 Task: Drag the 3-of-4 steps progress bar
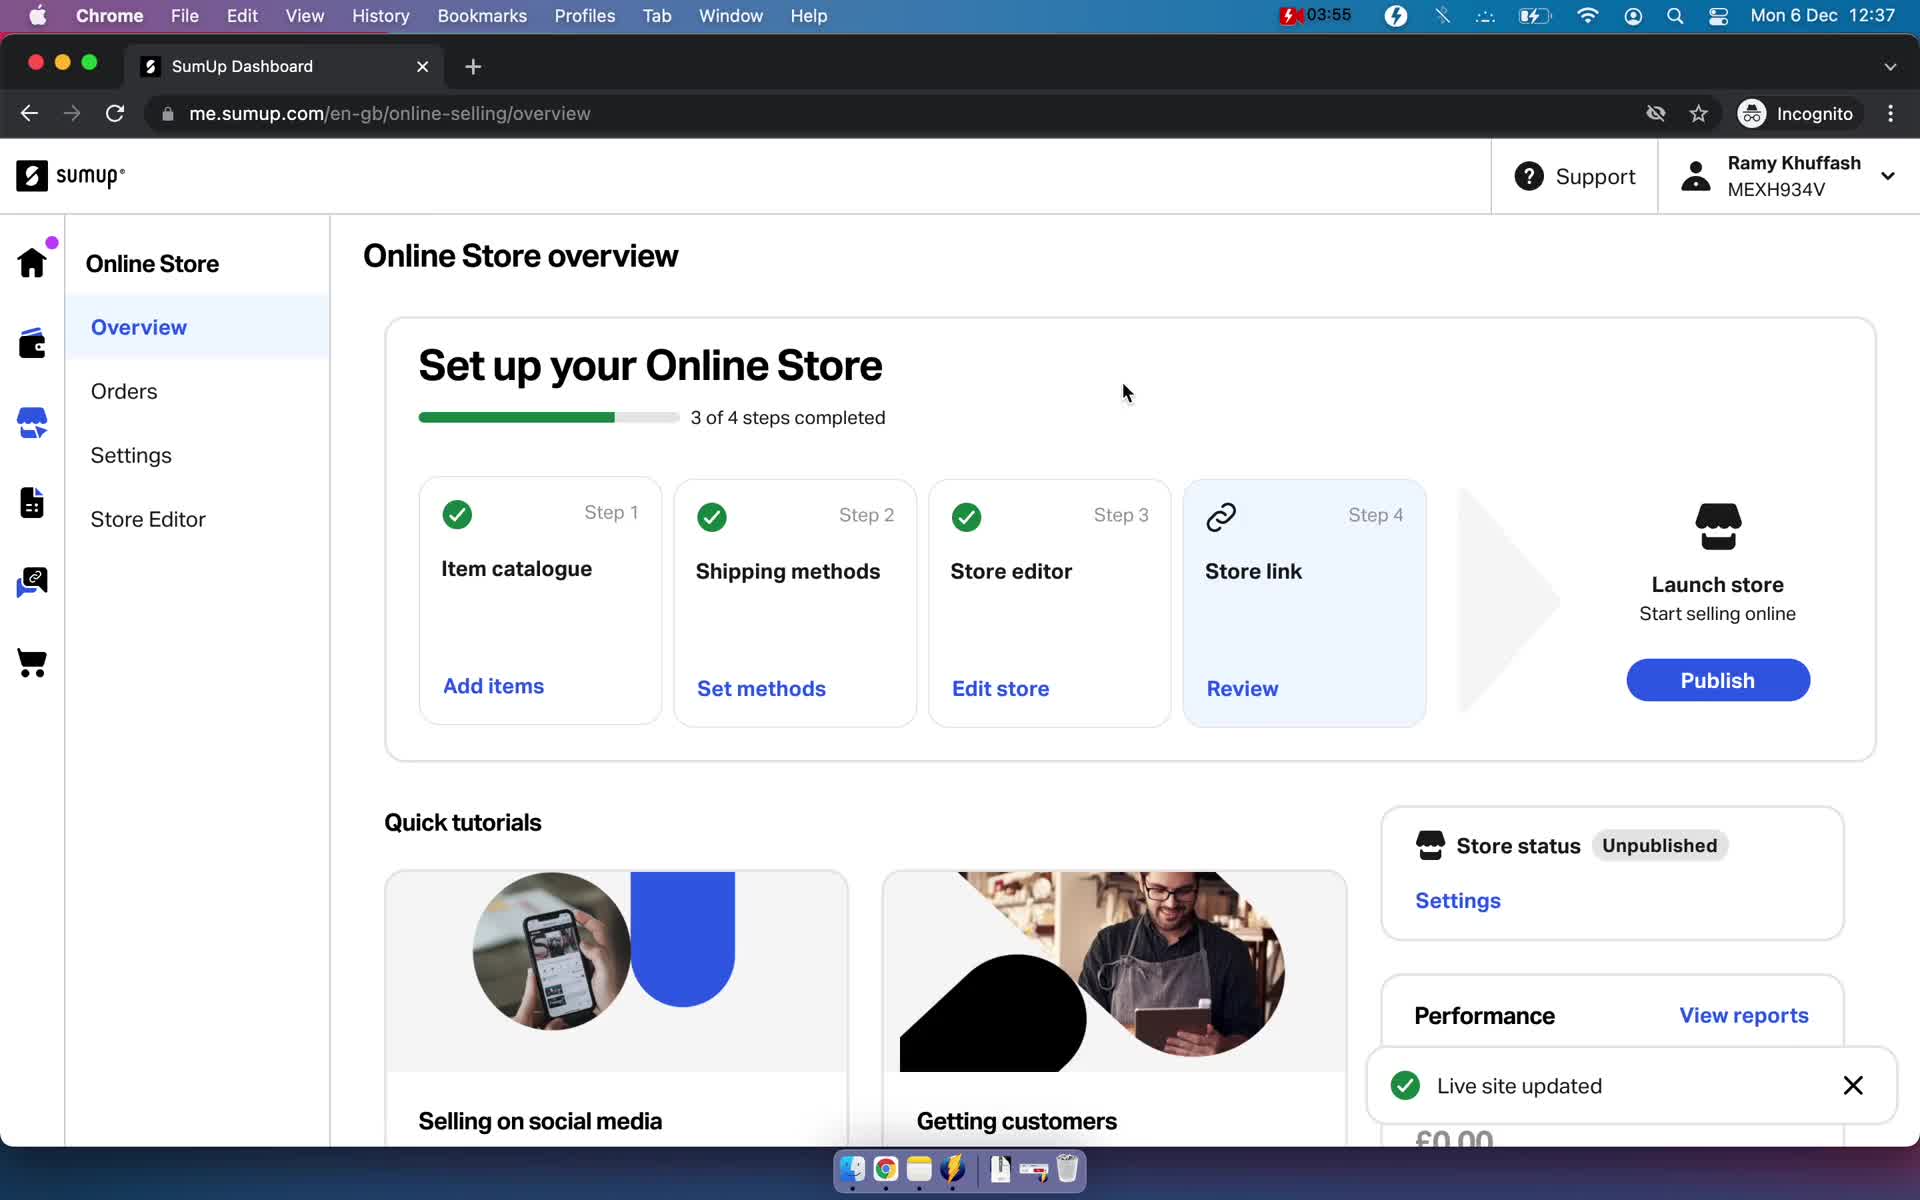547,418
